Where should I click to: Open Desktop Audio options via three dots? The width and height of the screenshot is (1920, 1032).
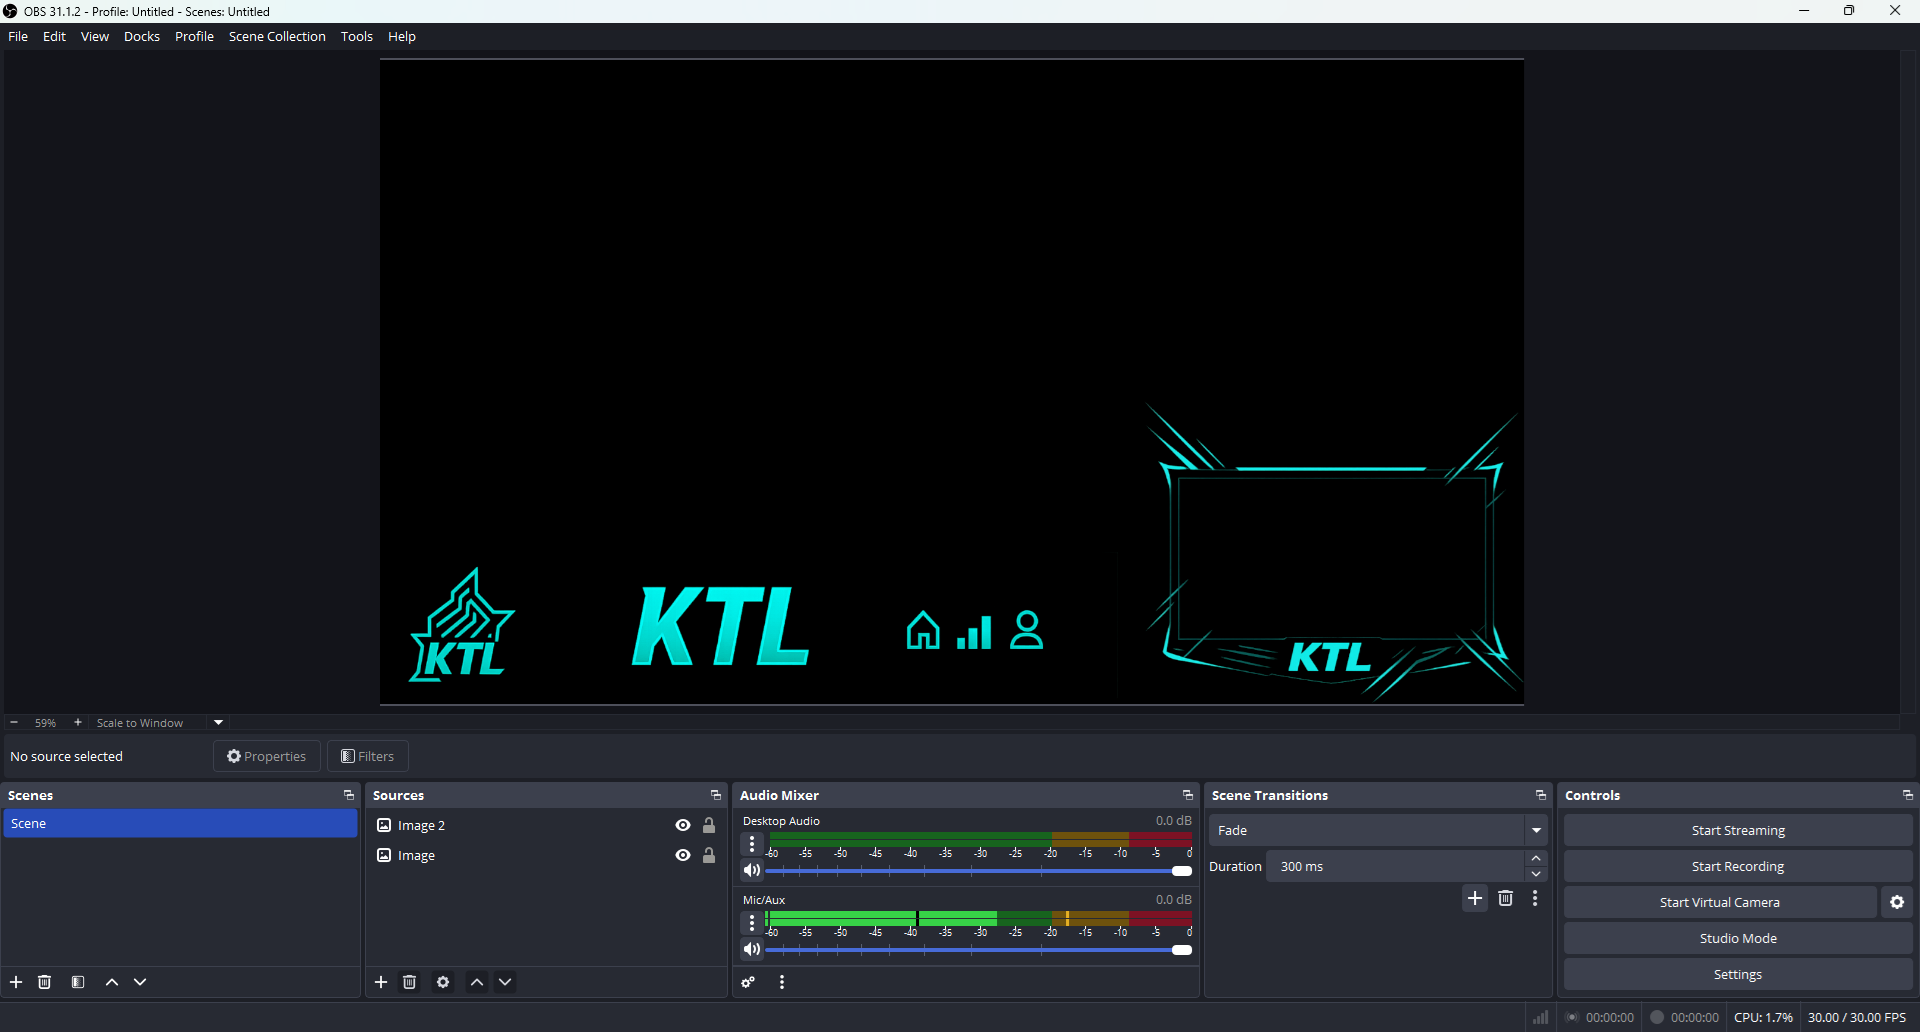click(752, 844)
